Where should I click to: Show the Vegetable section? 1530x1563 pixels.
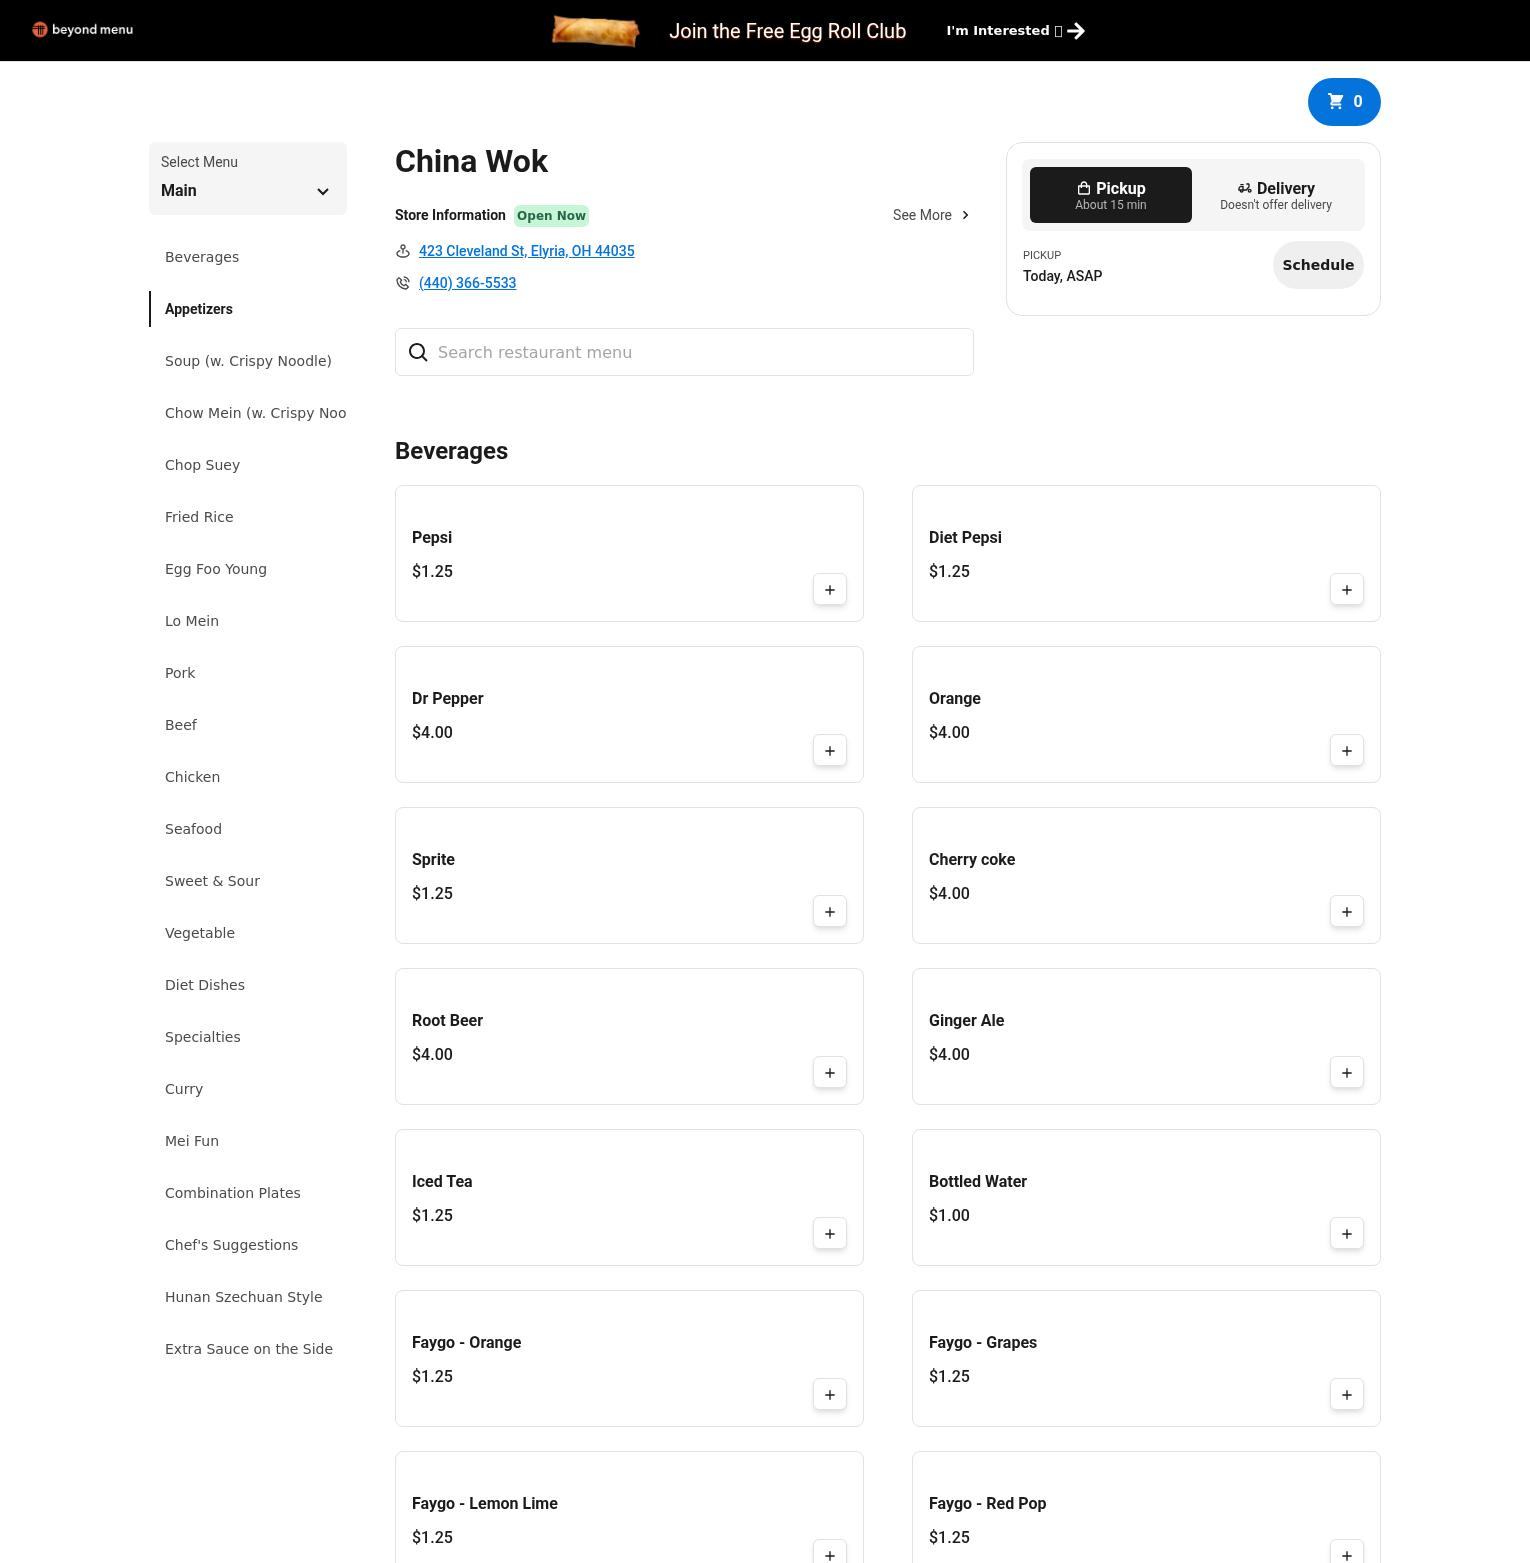(200, 933)
